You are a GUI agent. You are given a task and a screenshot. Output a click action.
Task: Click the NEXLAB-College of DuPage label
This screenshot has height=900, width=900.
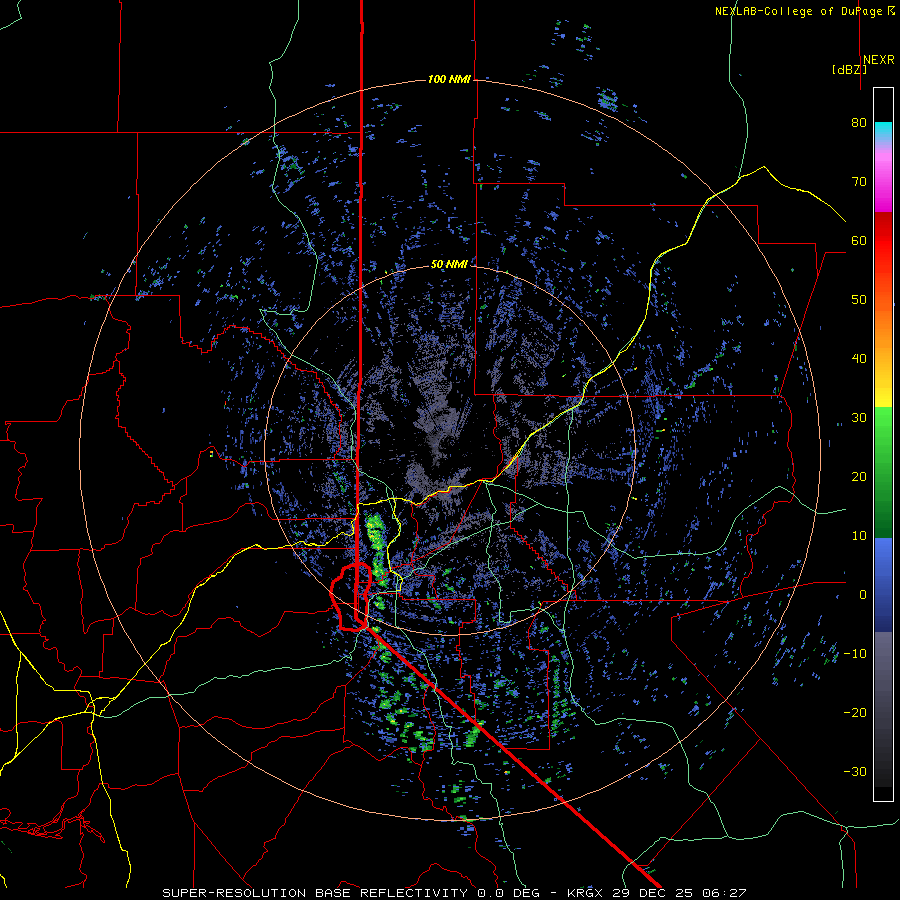pos(800,11)
